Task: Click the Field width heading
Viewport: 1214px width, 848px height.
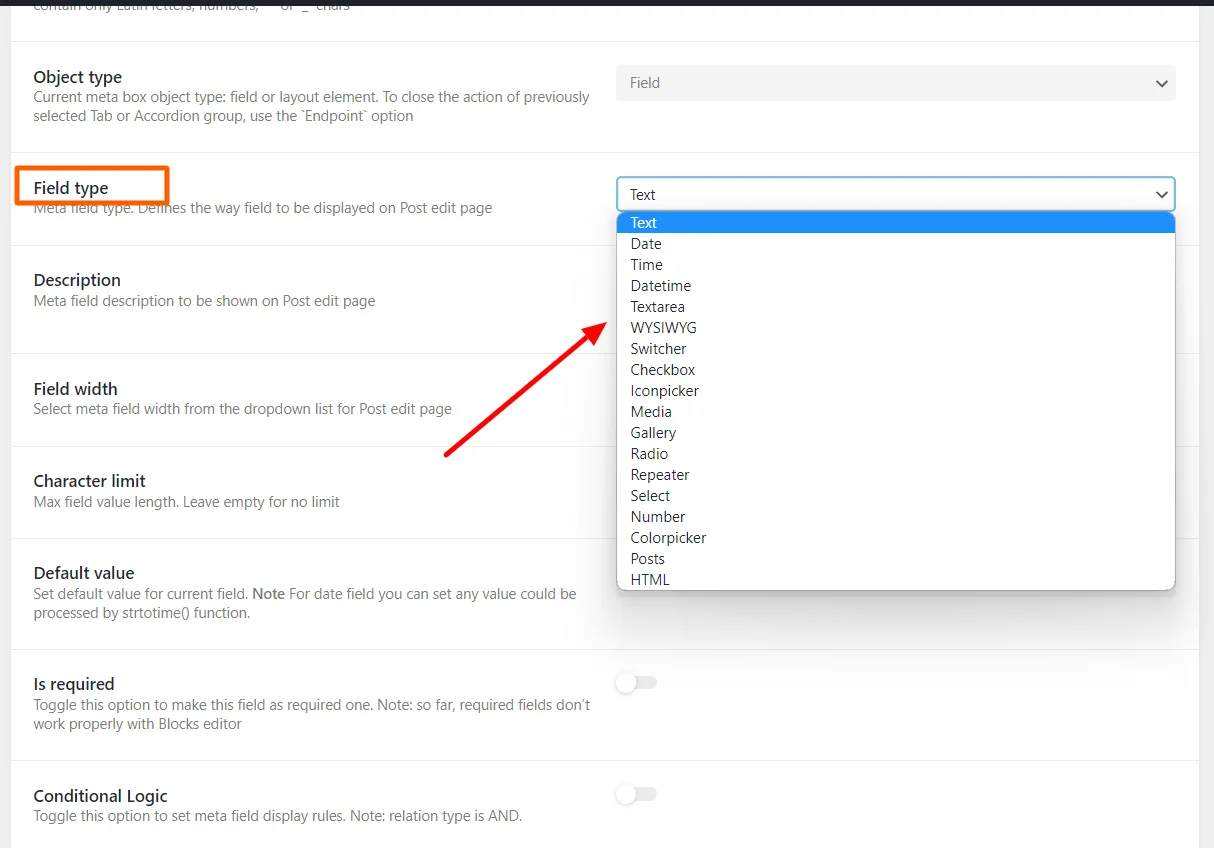Action: pyautogui.click(x=75, y=389)
